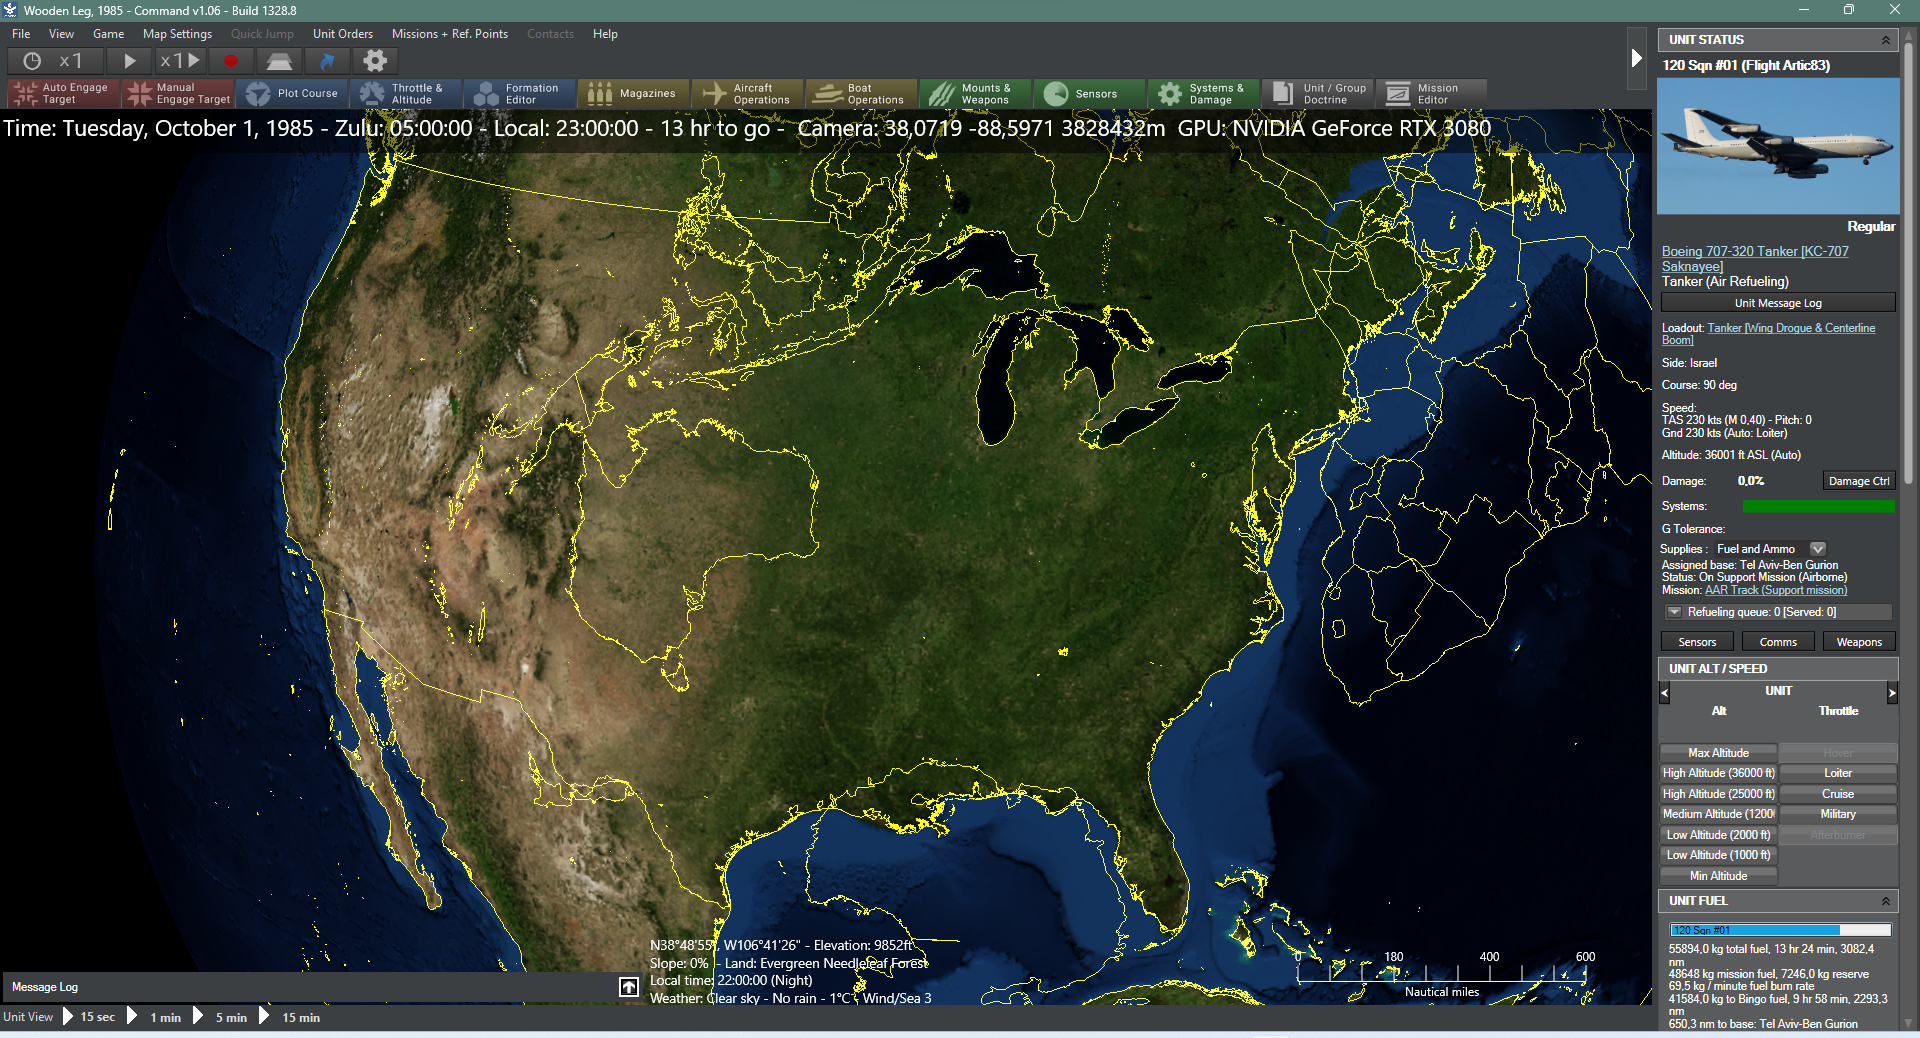The width and height of the screenshot is (1920, 1038).
Task: Open the View menu
Action: (x=61, y=34)
